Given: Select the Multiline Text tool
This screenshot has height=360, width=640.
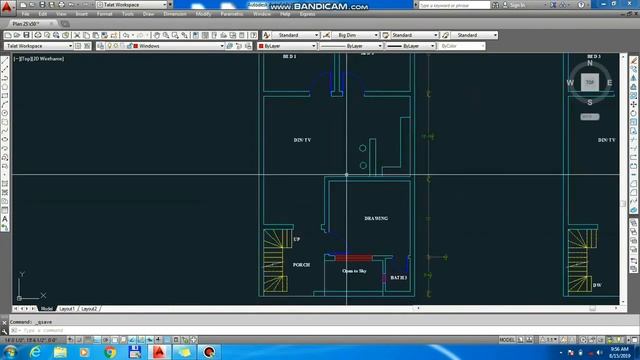Looking at the screenshot, I should [5, 219].
